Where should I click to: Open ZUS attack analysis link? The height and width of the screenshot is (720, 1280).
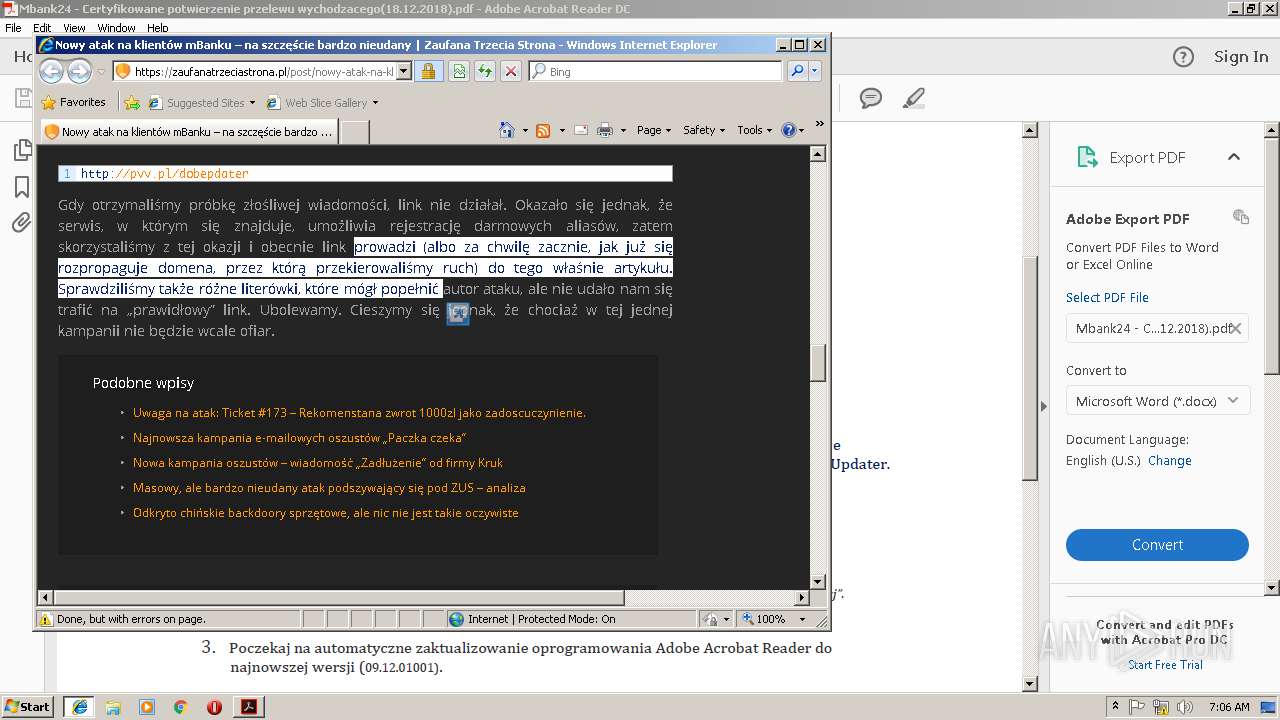coord(329,488)
